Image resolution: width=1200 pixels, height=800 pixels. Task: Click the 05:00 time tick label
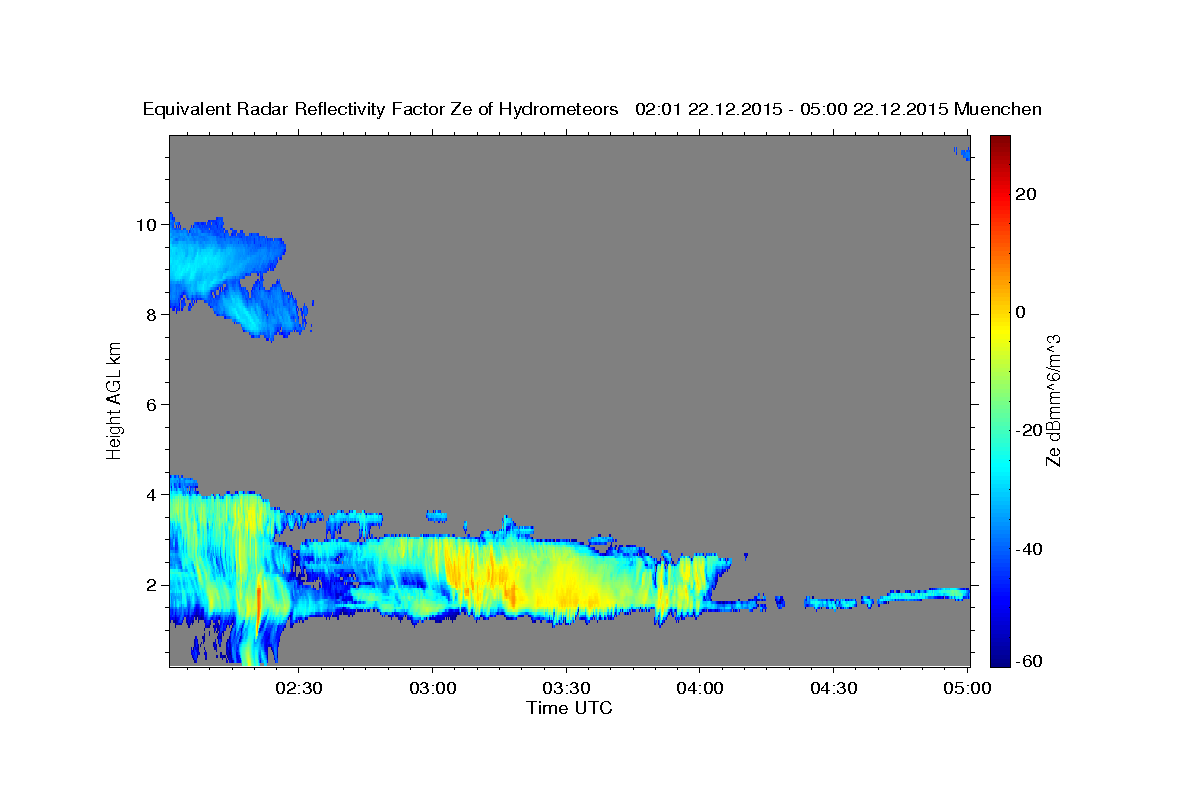pyautogui.click(x=966, y=688)
